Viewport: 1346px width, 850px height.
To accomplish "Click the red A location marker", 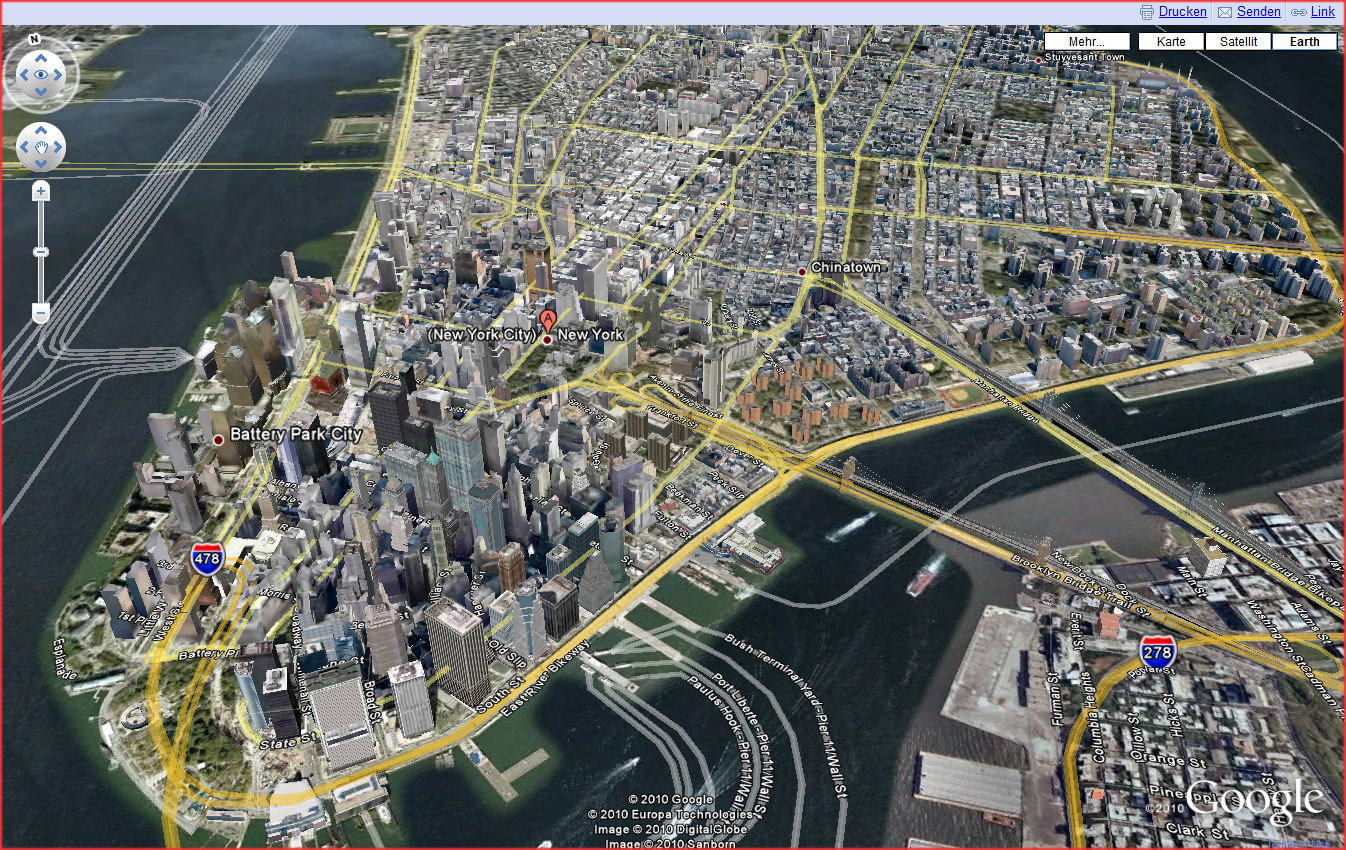I will point(547,320).
